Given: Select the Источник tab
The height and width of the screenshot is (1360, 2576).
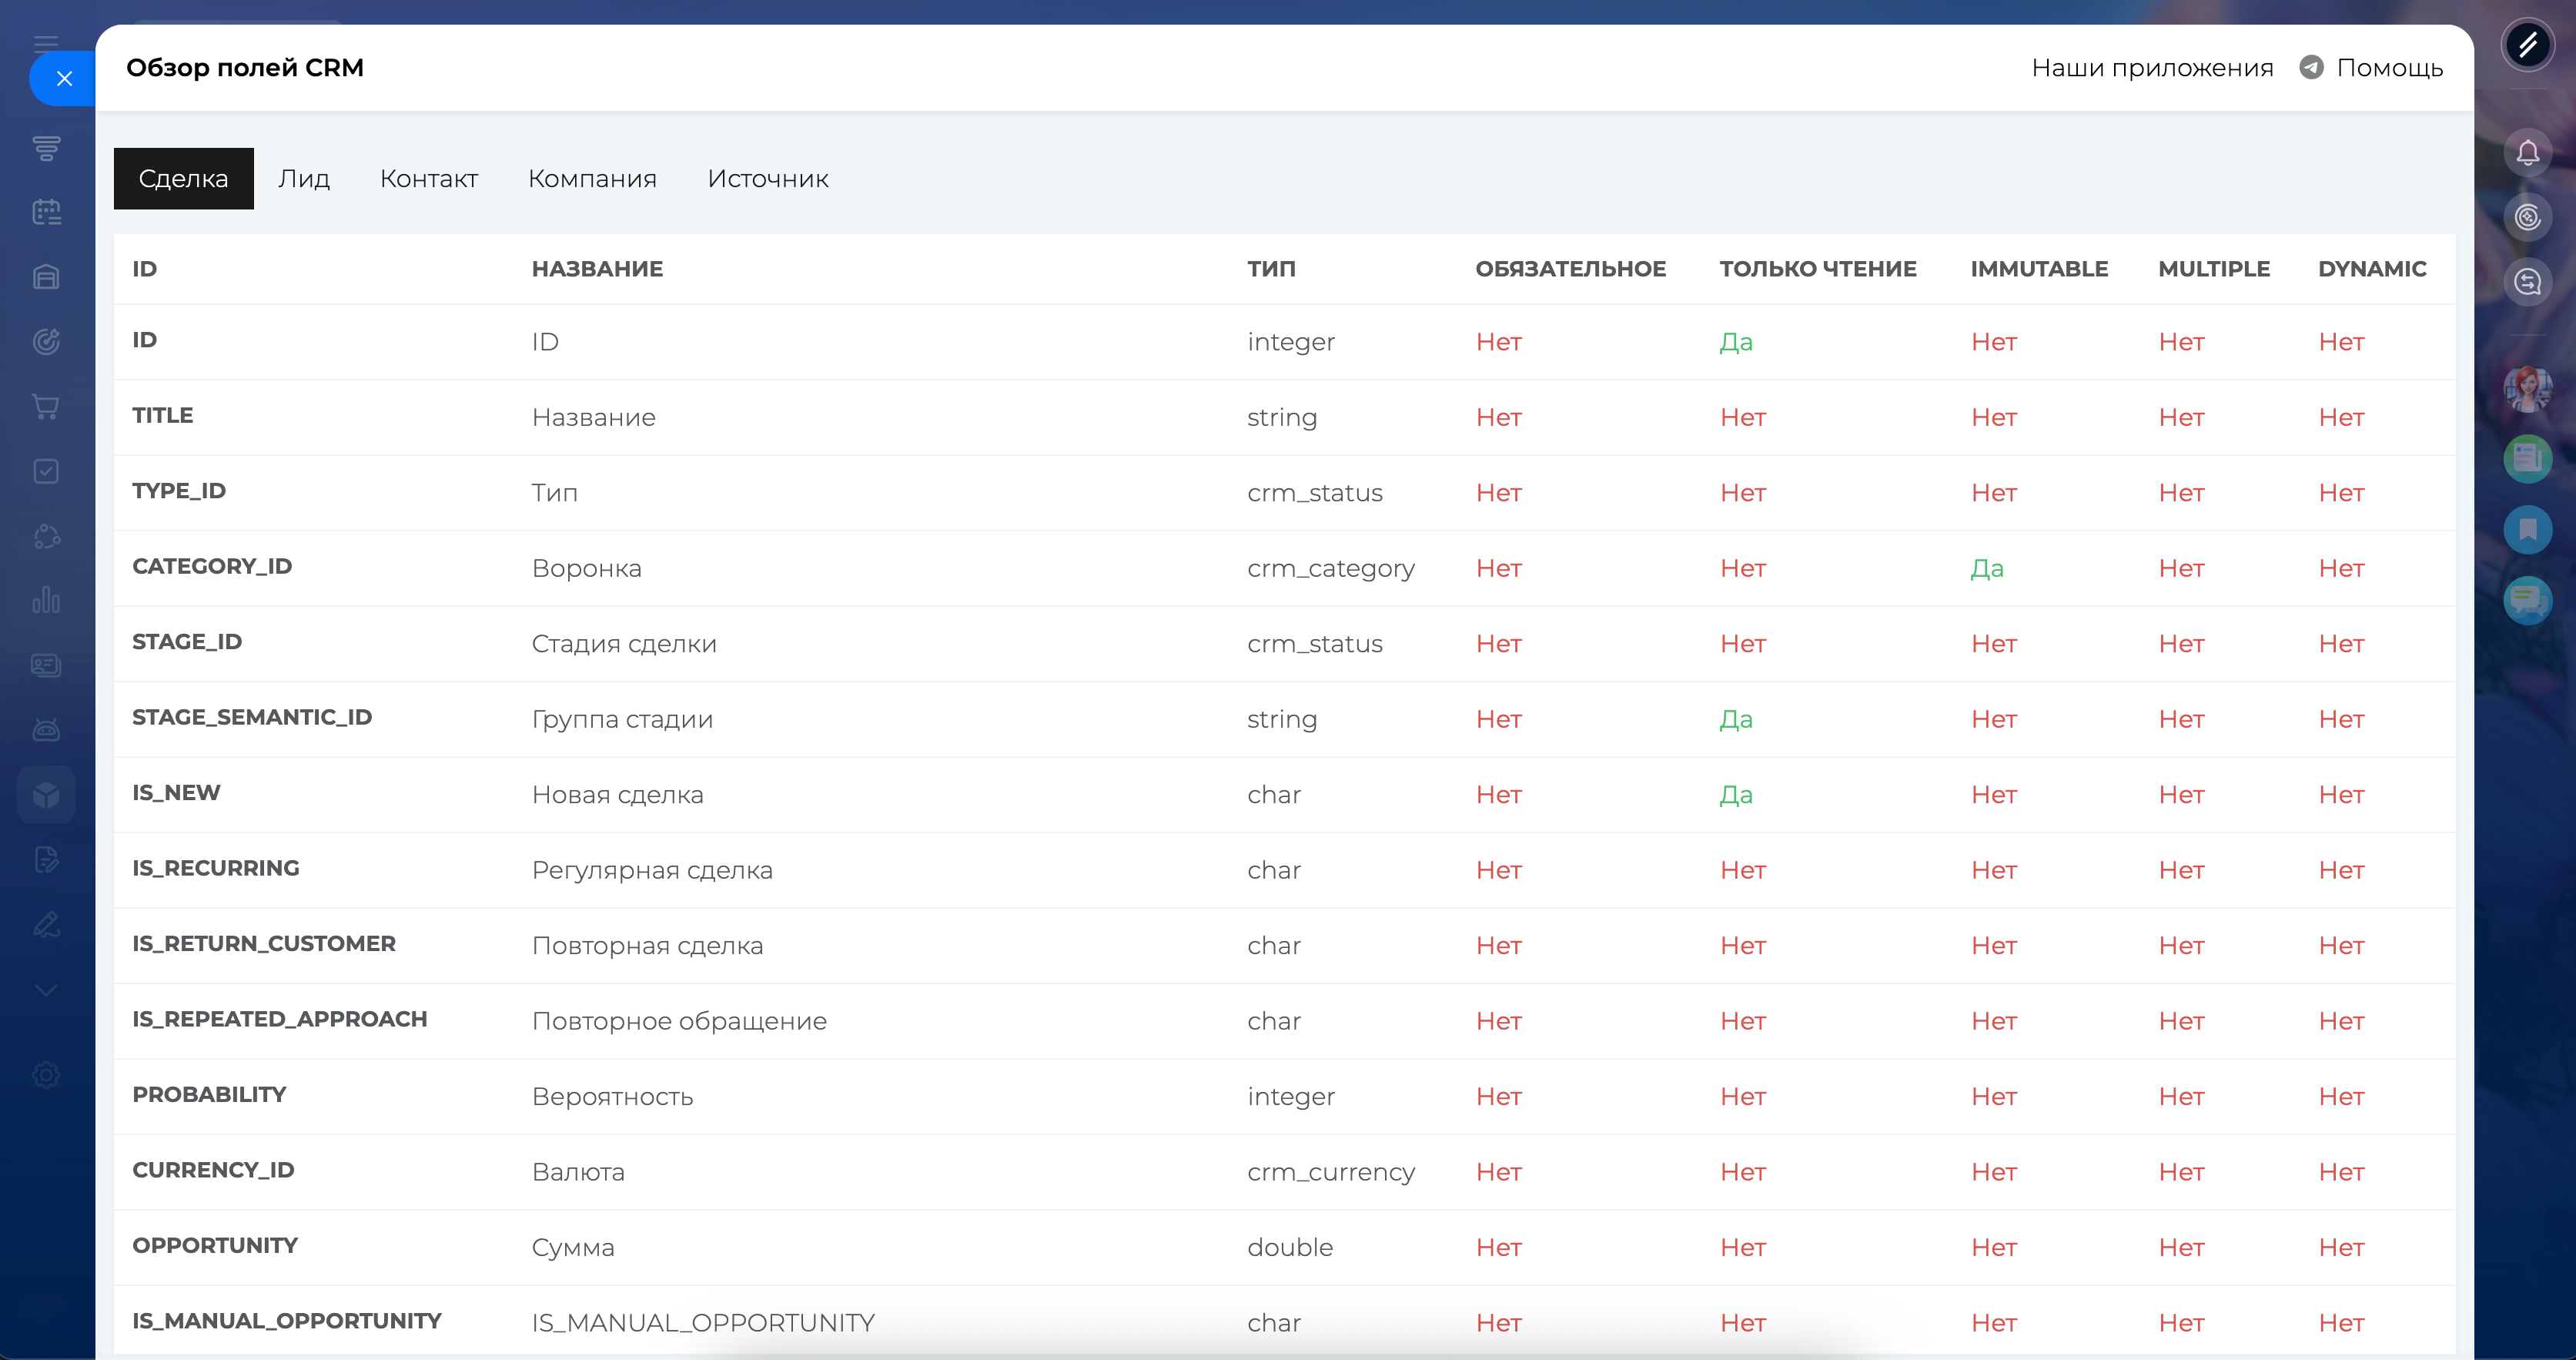Looking at the screenshot, I should pyautogui.click(x=768, y=179).
